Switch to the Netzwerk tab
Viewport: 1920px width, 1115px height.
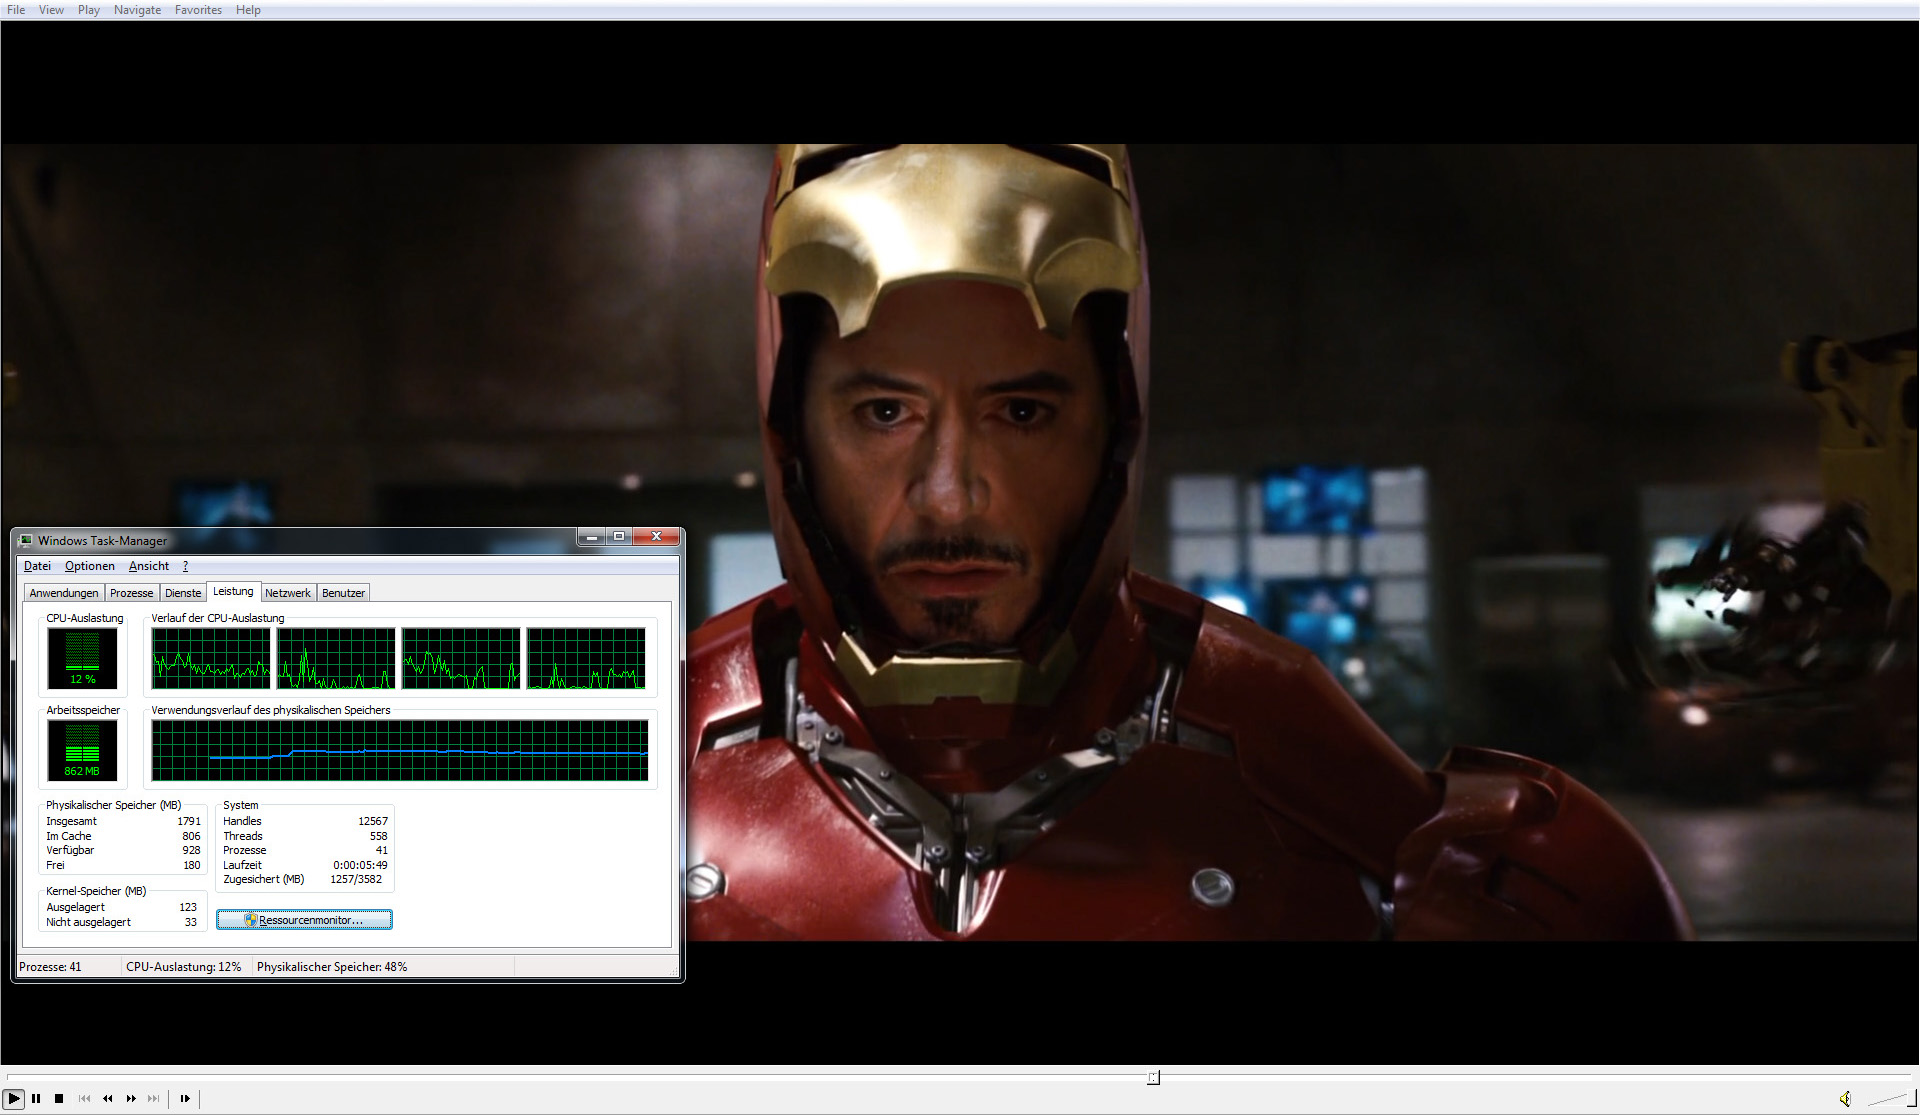pos(288,593)
